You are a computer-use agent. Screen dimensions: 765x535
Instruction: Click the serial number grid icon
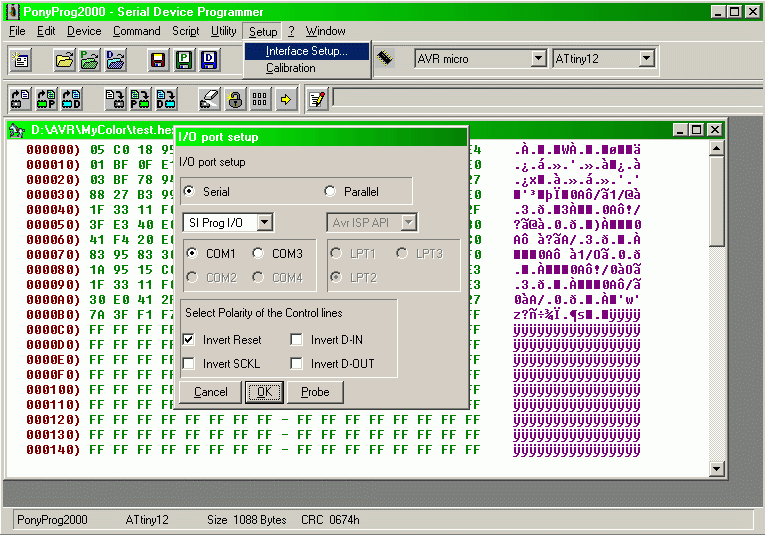(260, 99)
